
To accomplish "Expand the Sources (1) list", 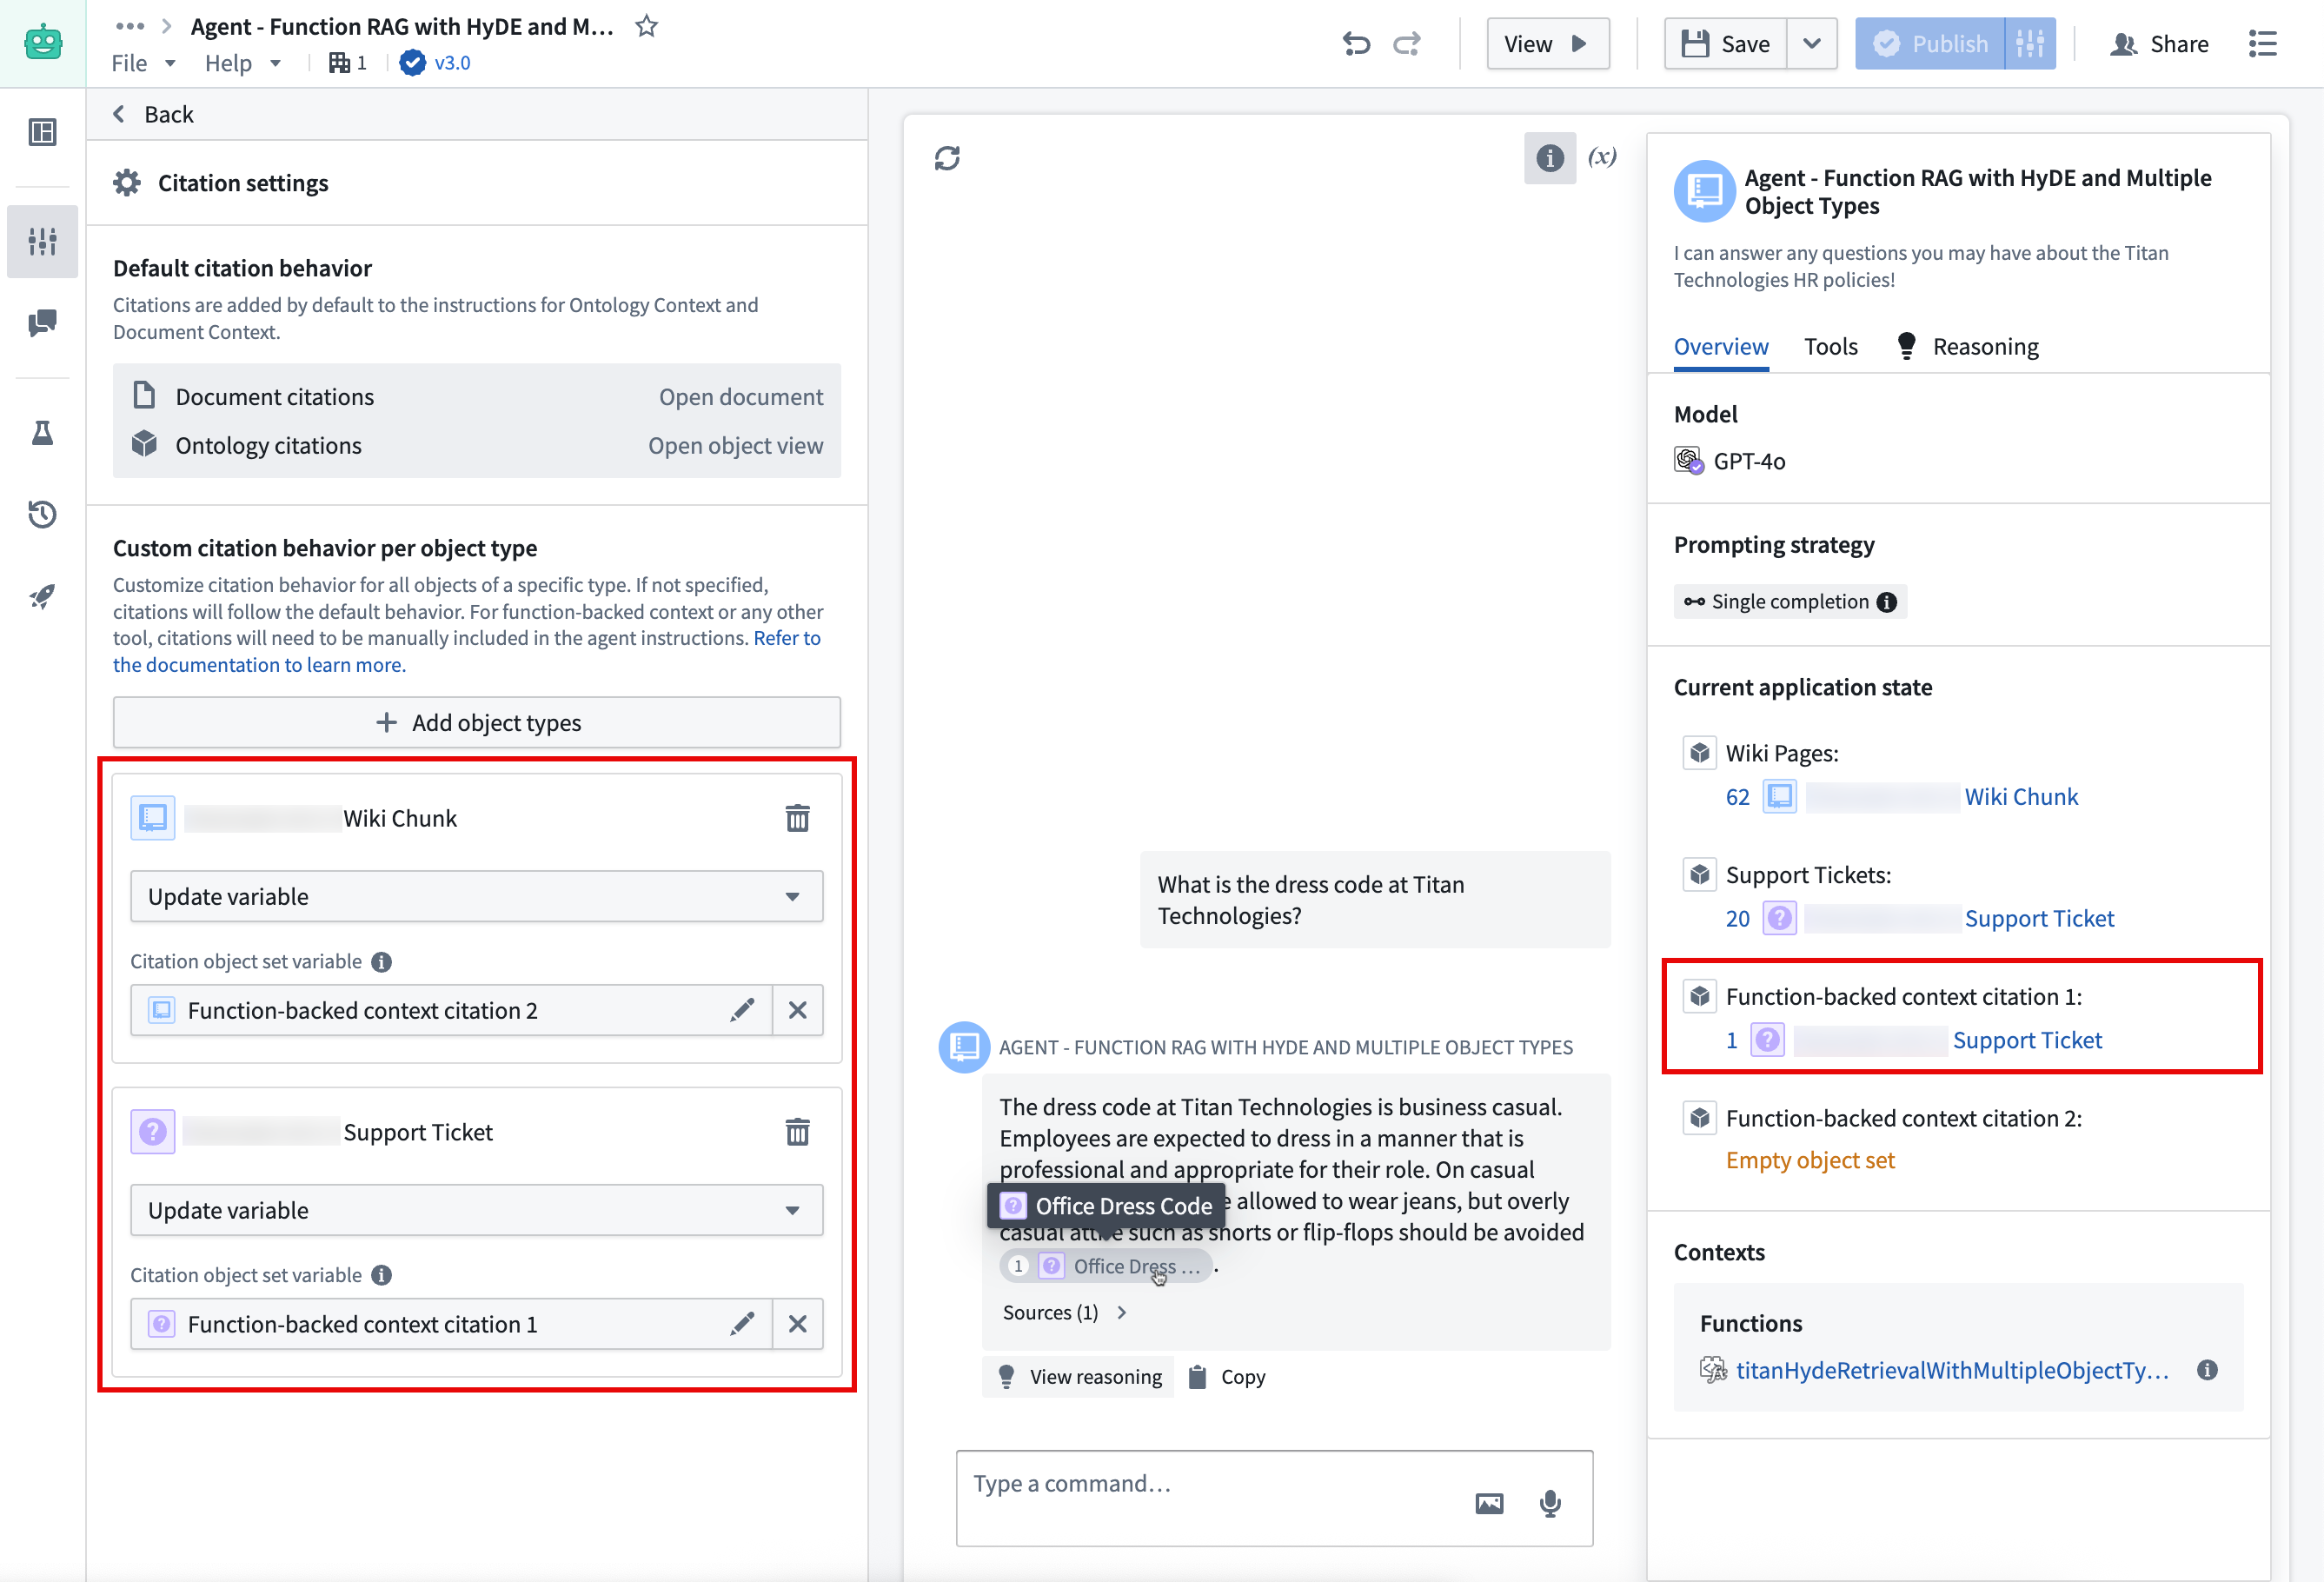I will [1063, 1312].
